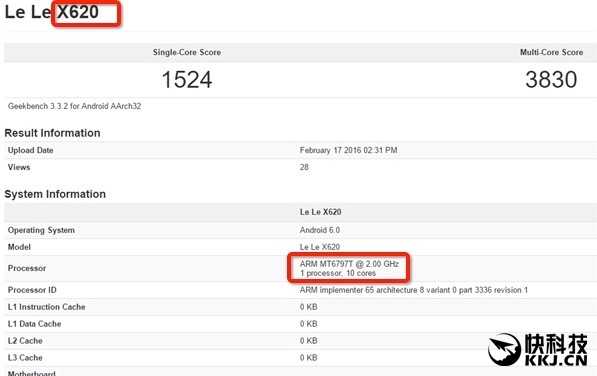Select the 'Single-Core Score' header
The image size is (597, 376).
pos(187,52)
